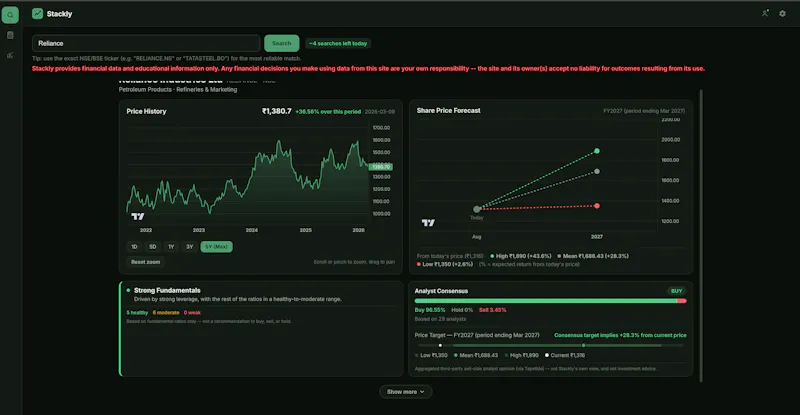Open the settings gear icon
Image resolution: width=800 pixels, height=415 pixels.
click(782, 14)
